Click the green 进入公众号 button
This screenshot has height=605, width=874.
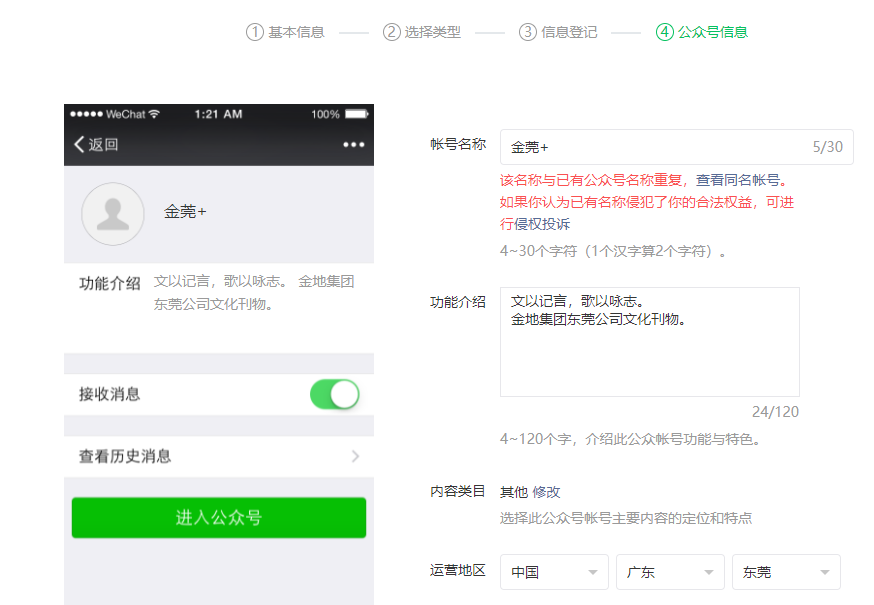pos(219,517)
